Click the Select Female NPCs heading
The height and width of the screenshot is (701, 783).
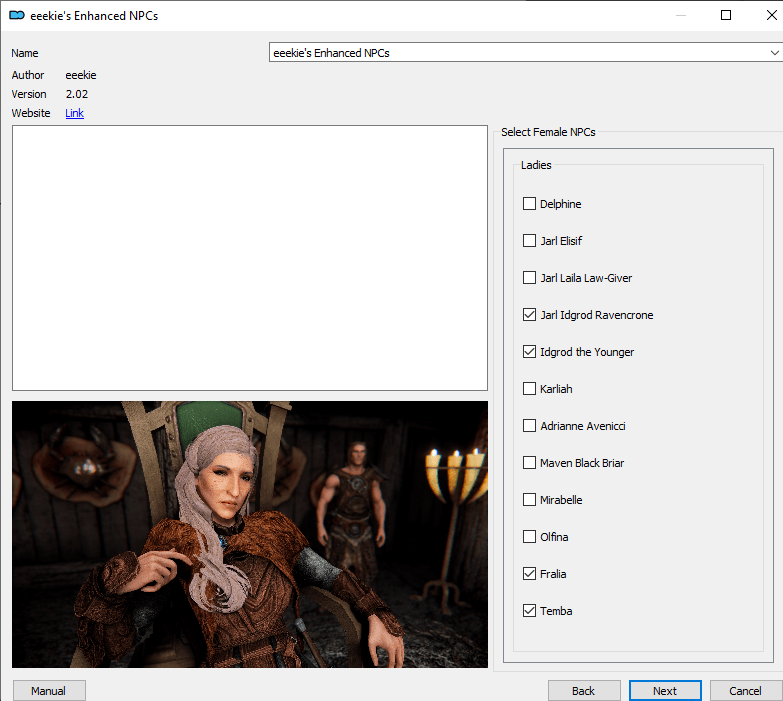point(548,132)
